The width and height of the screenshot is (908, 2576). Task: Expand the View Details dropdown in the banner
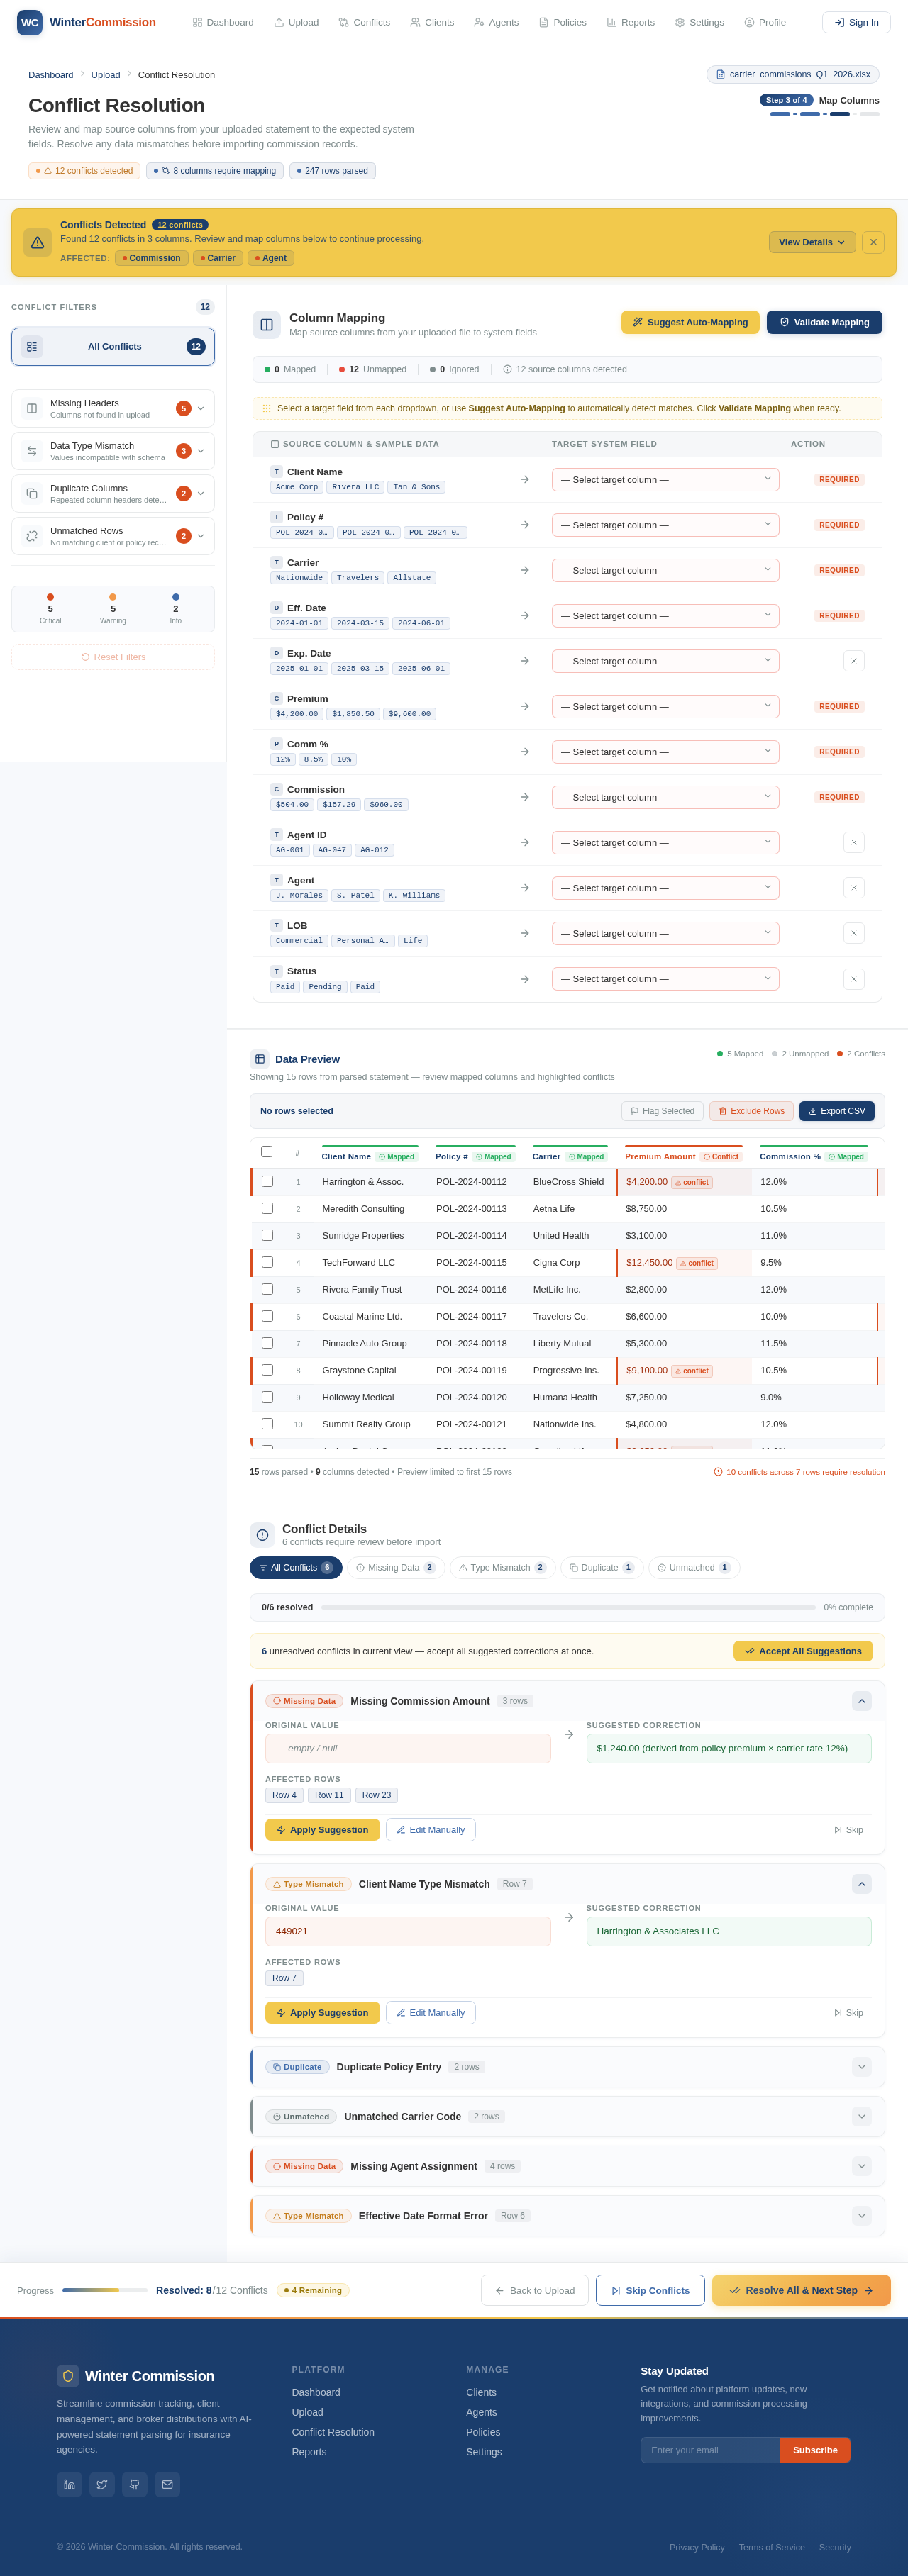(x=812, y=242)
